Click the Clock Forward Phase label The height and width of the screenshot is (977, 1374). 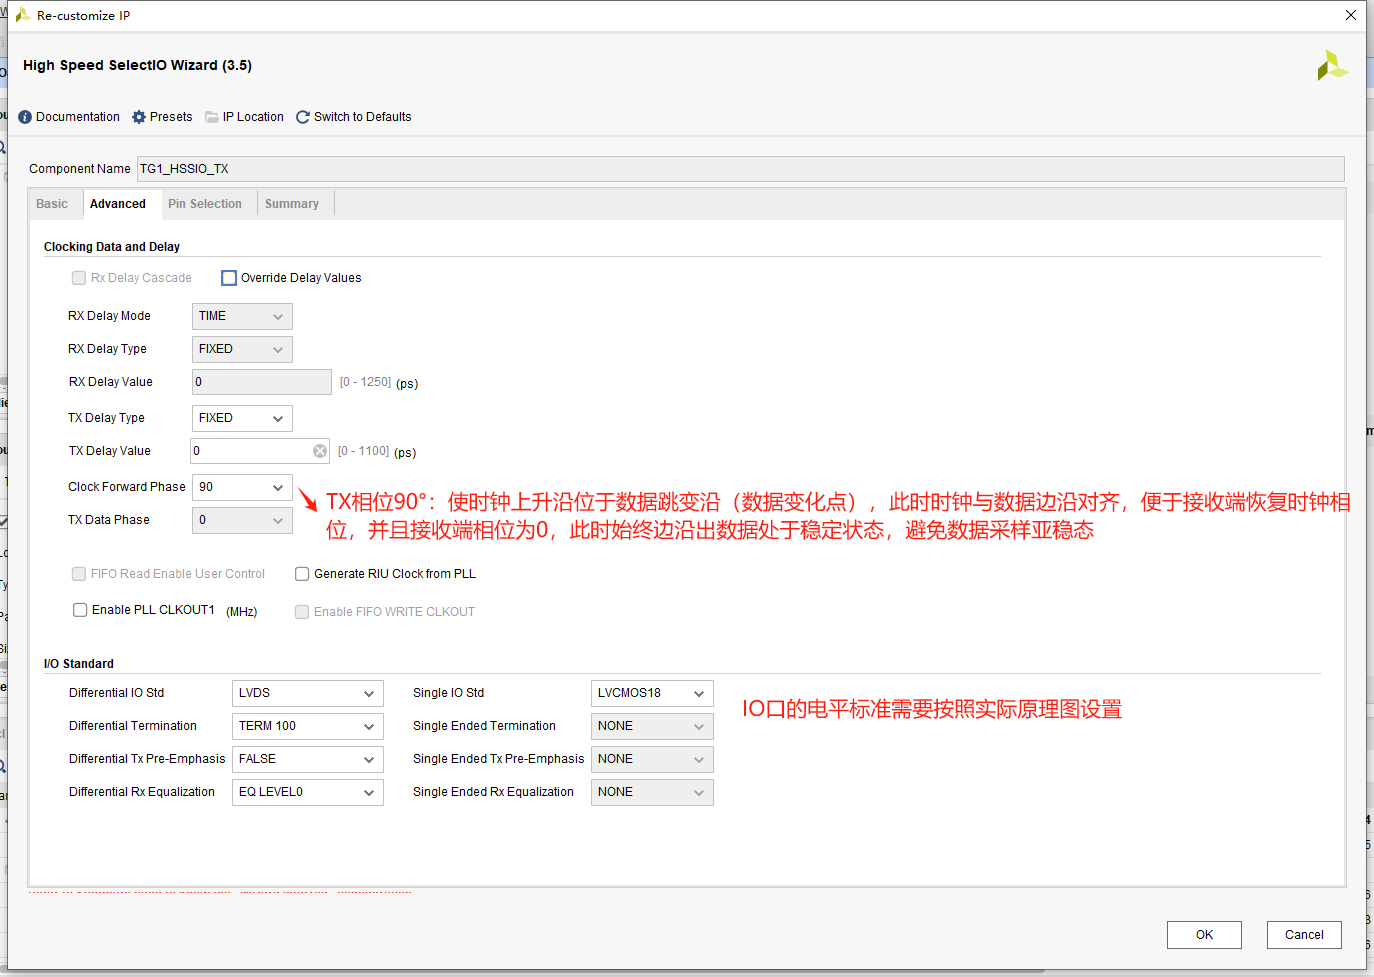coord(127,487)
